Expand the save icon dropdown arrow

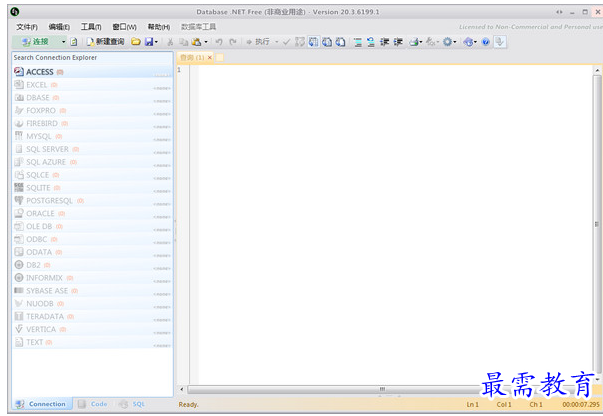tap(156, 42)
